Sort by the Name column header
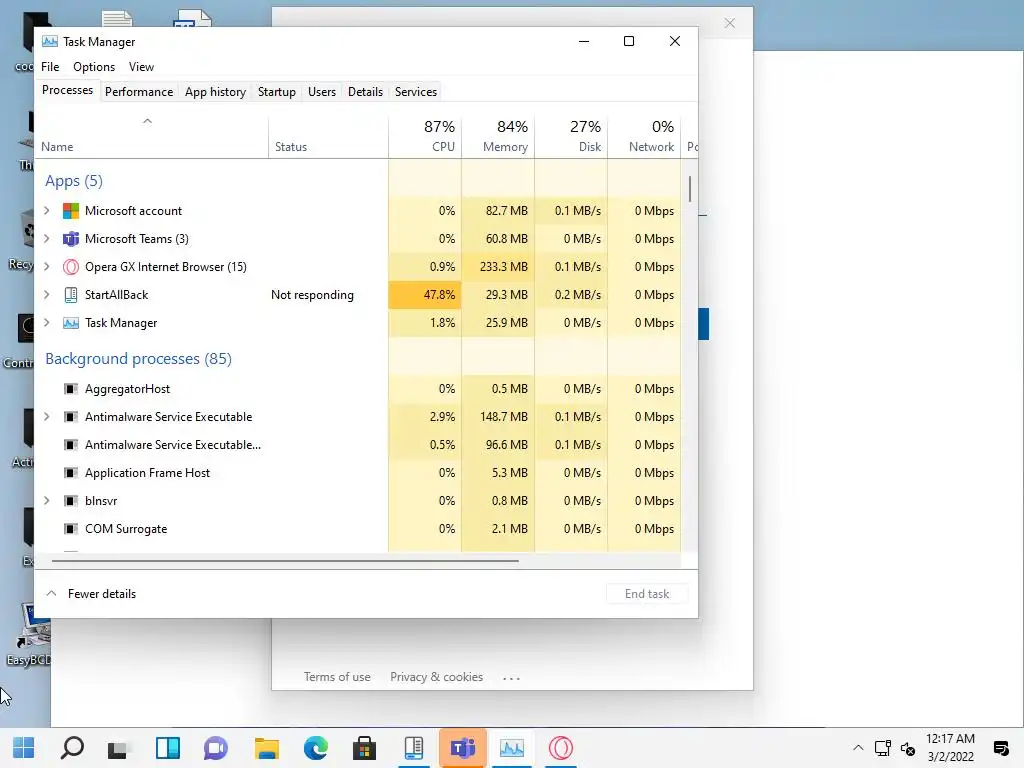Image resolution: width=1024 pixels, height=768 pixels. (151, 136)
